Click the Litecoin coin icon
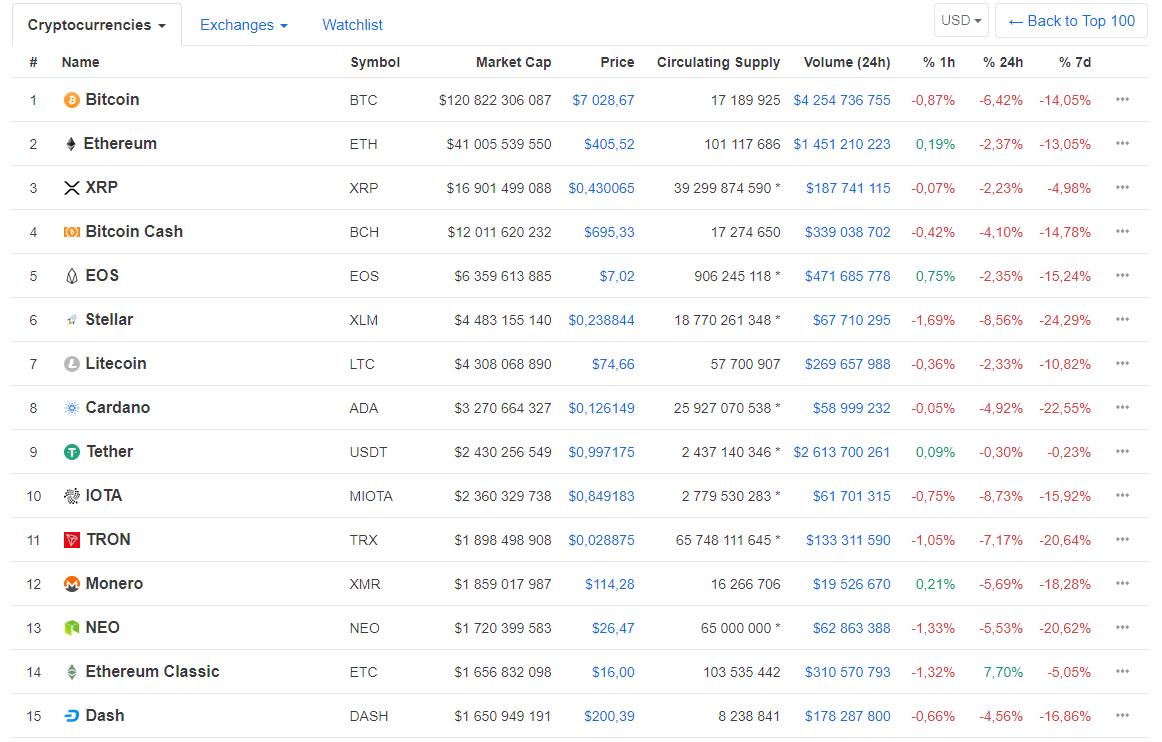The width and height of the screenshot is (1162, 742). click(70, 363)
